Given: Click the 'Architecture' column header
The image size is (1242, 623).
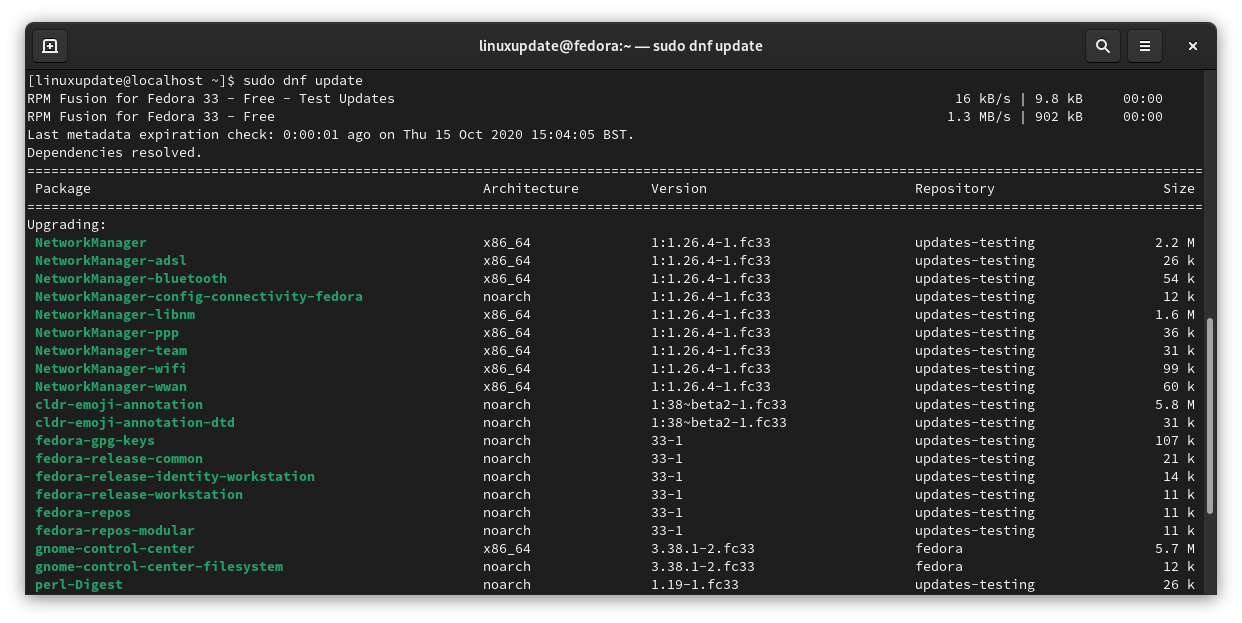Looking at the screenshot, I should [x=531, y=188].
